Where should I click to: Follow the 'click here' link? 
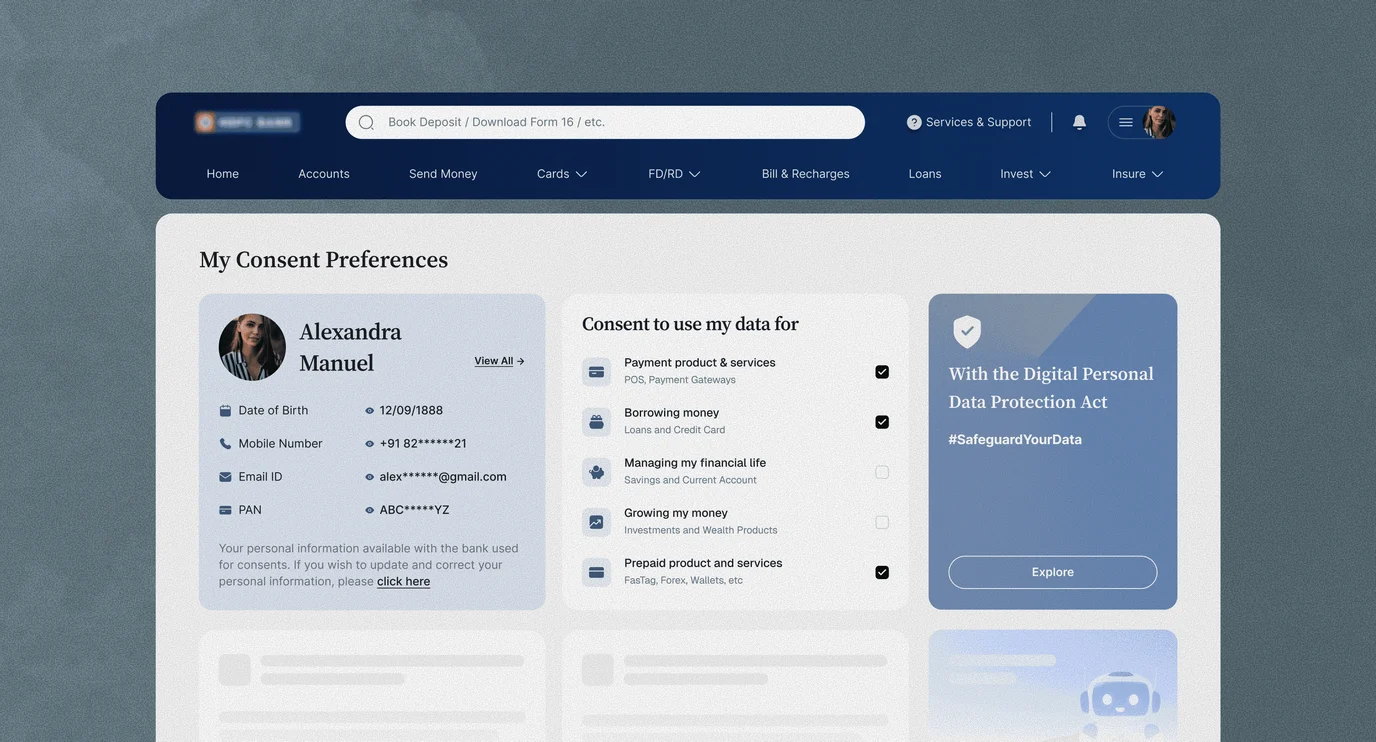coord(404,582)
